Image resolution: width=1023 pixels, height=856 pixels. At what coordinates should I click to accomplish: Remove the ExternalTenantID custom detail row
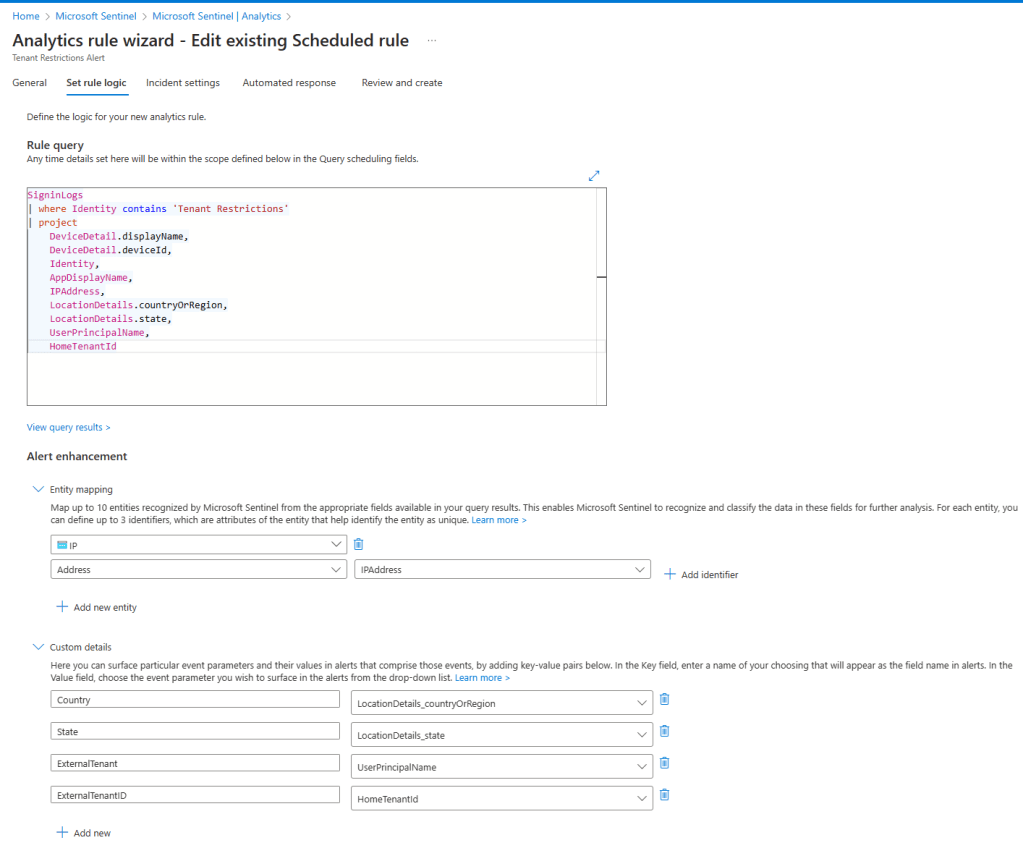(664, 795)
